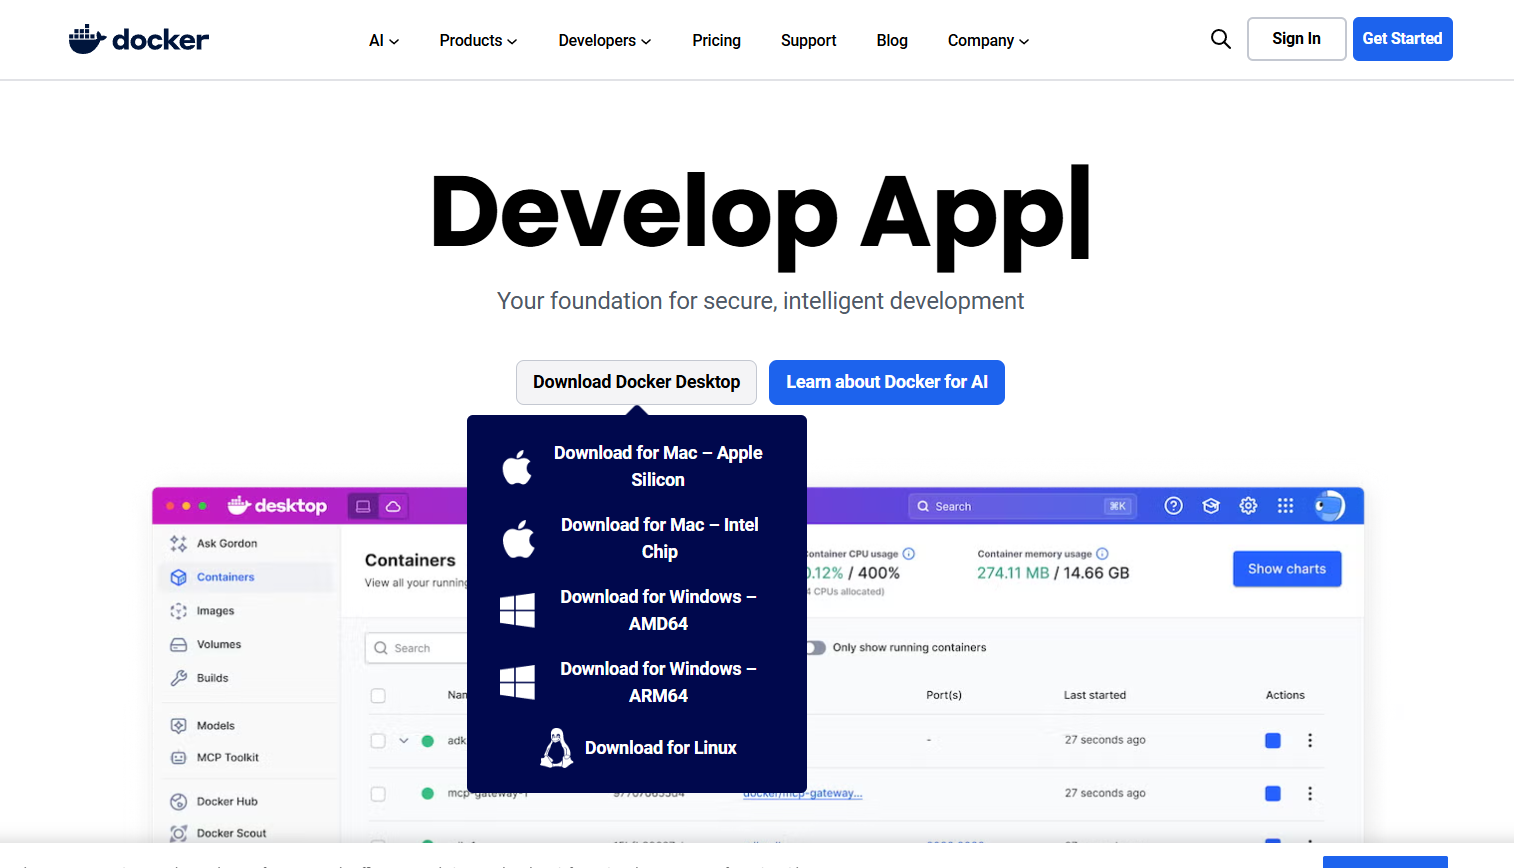Click the three-dot menu in mcp-gateway row
This screenshot has width=1514, height=868.
pos(1310,793)
